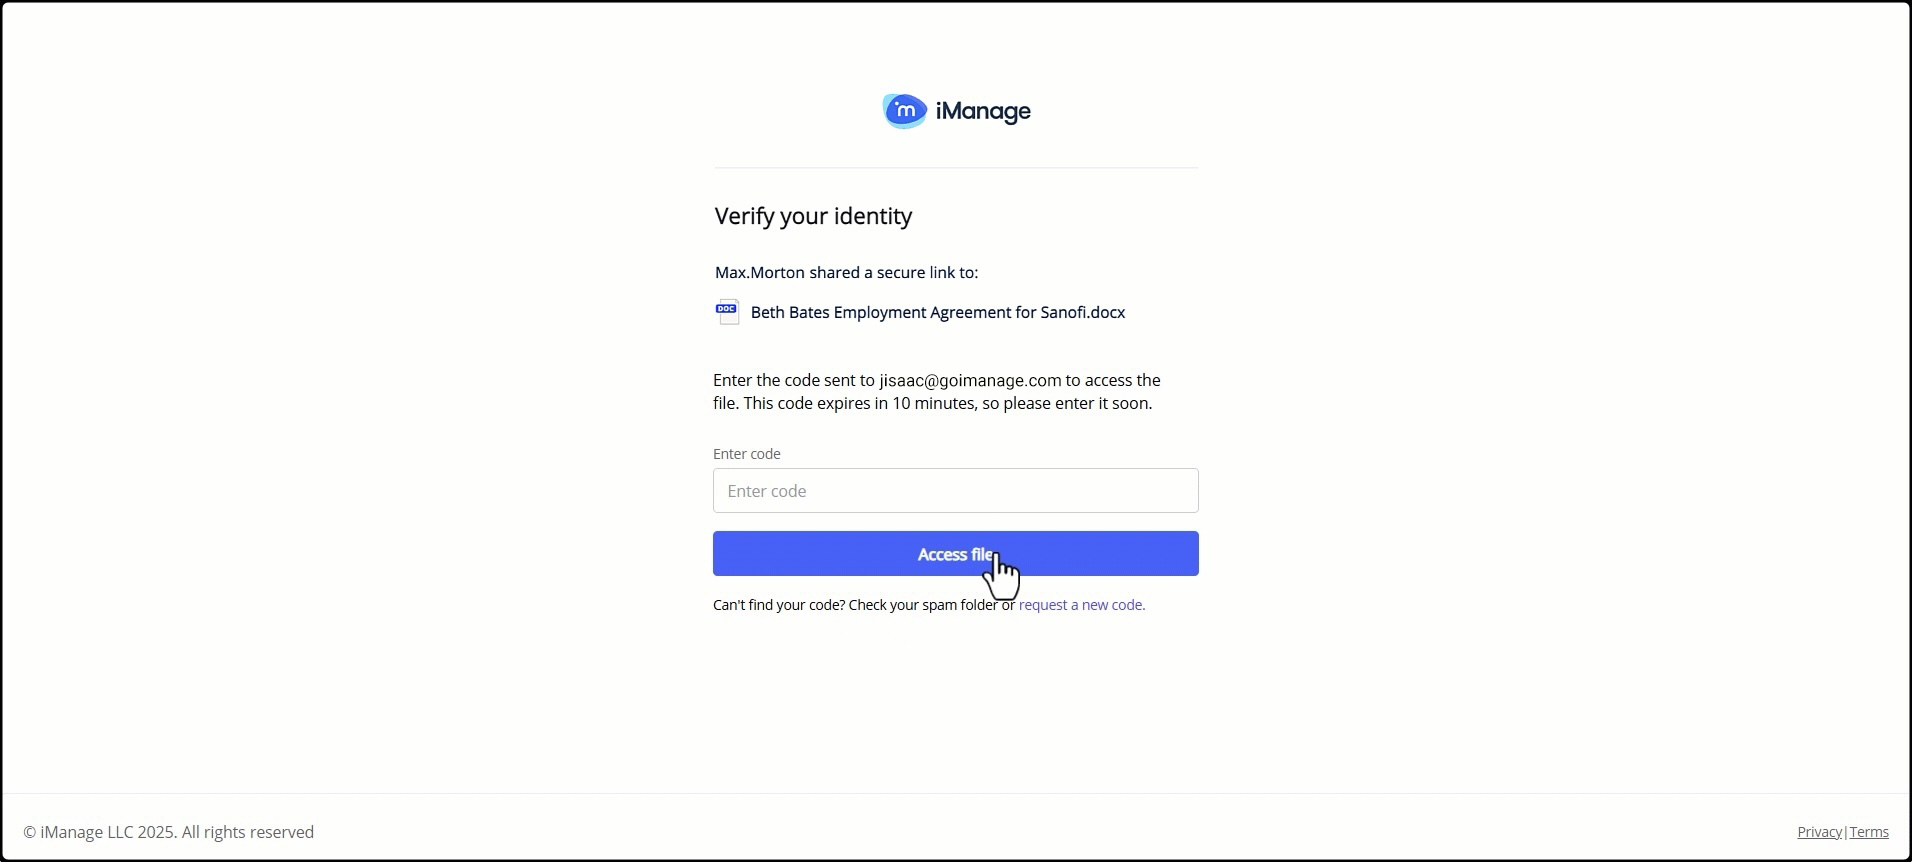Focus the Enter code input field

click(955, 491)
